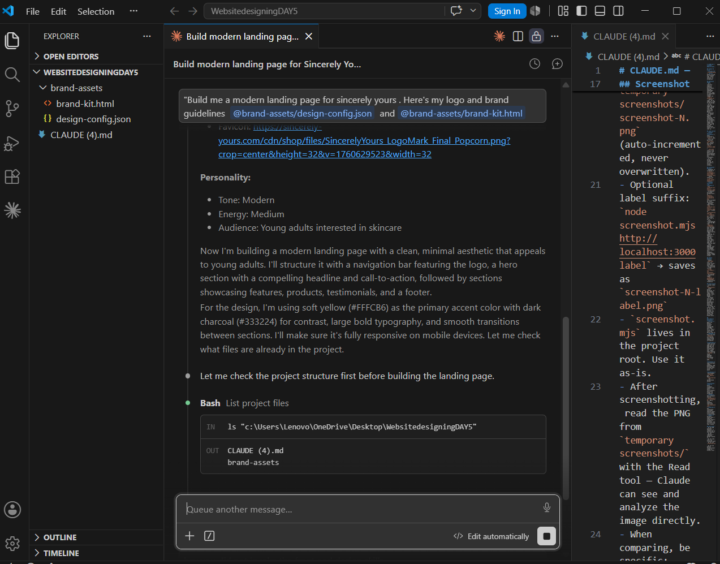Stop the running Claude response
Screen dimensions: 720x564
[x=546, y=536]
